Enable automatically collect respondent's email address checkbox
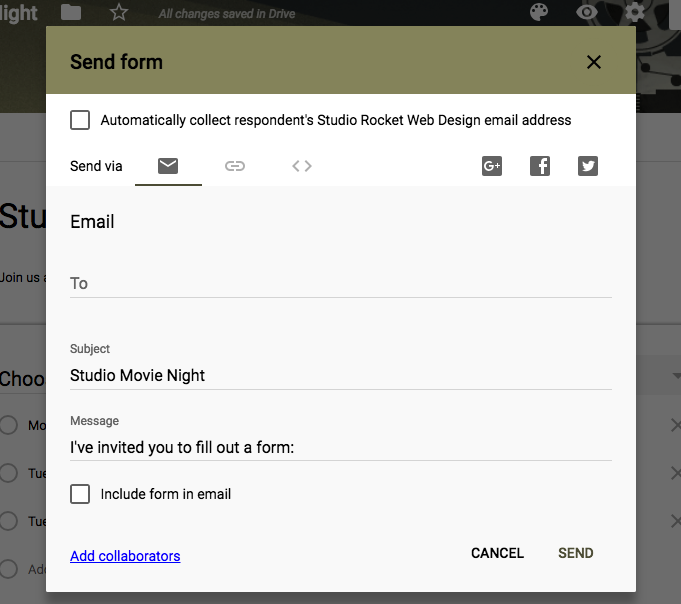 tap(80, 120)
